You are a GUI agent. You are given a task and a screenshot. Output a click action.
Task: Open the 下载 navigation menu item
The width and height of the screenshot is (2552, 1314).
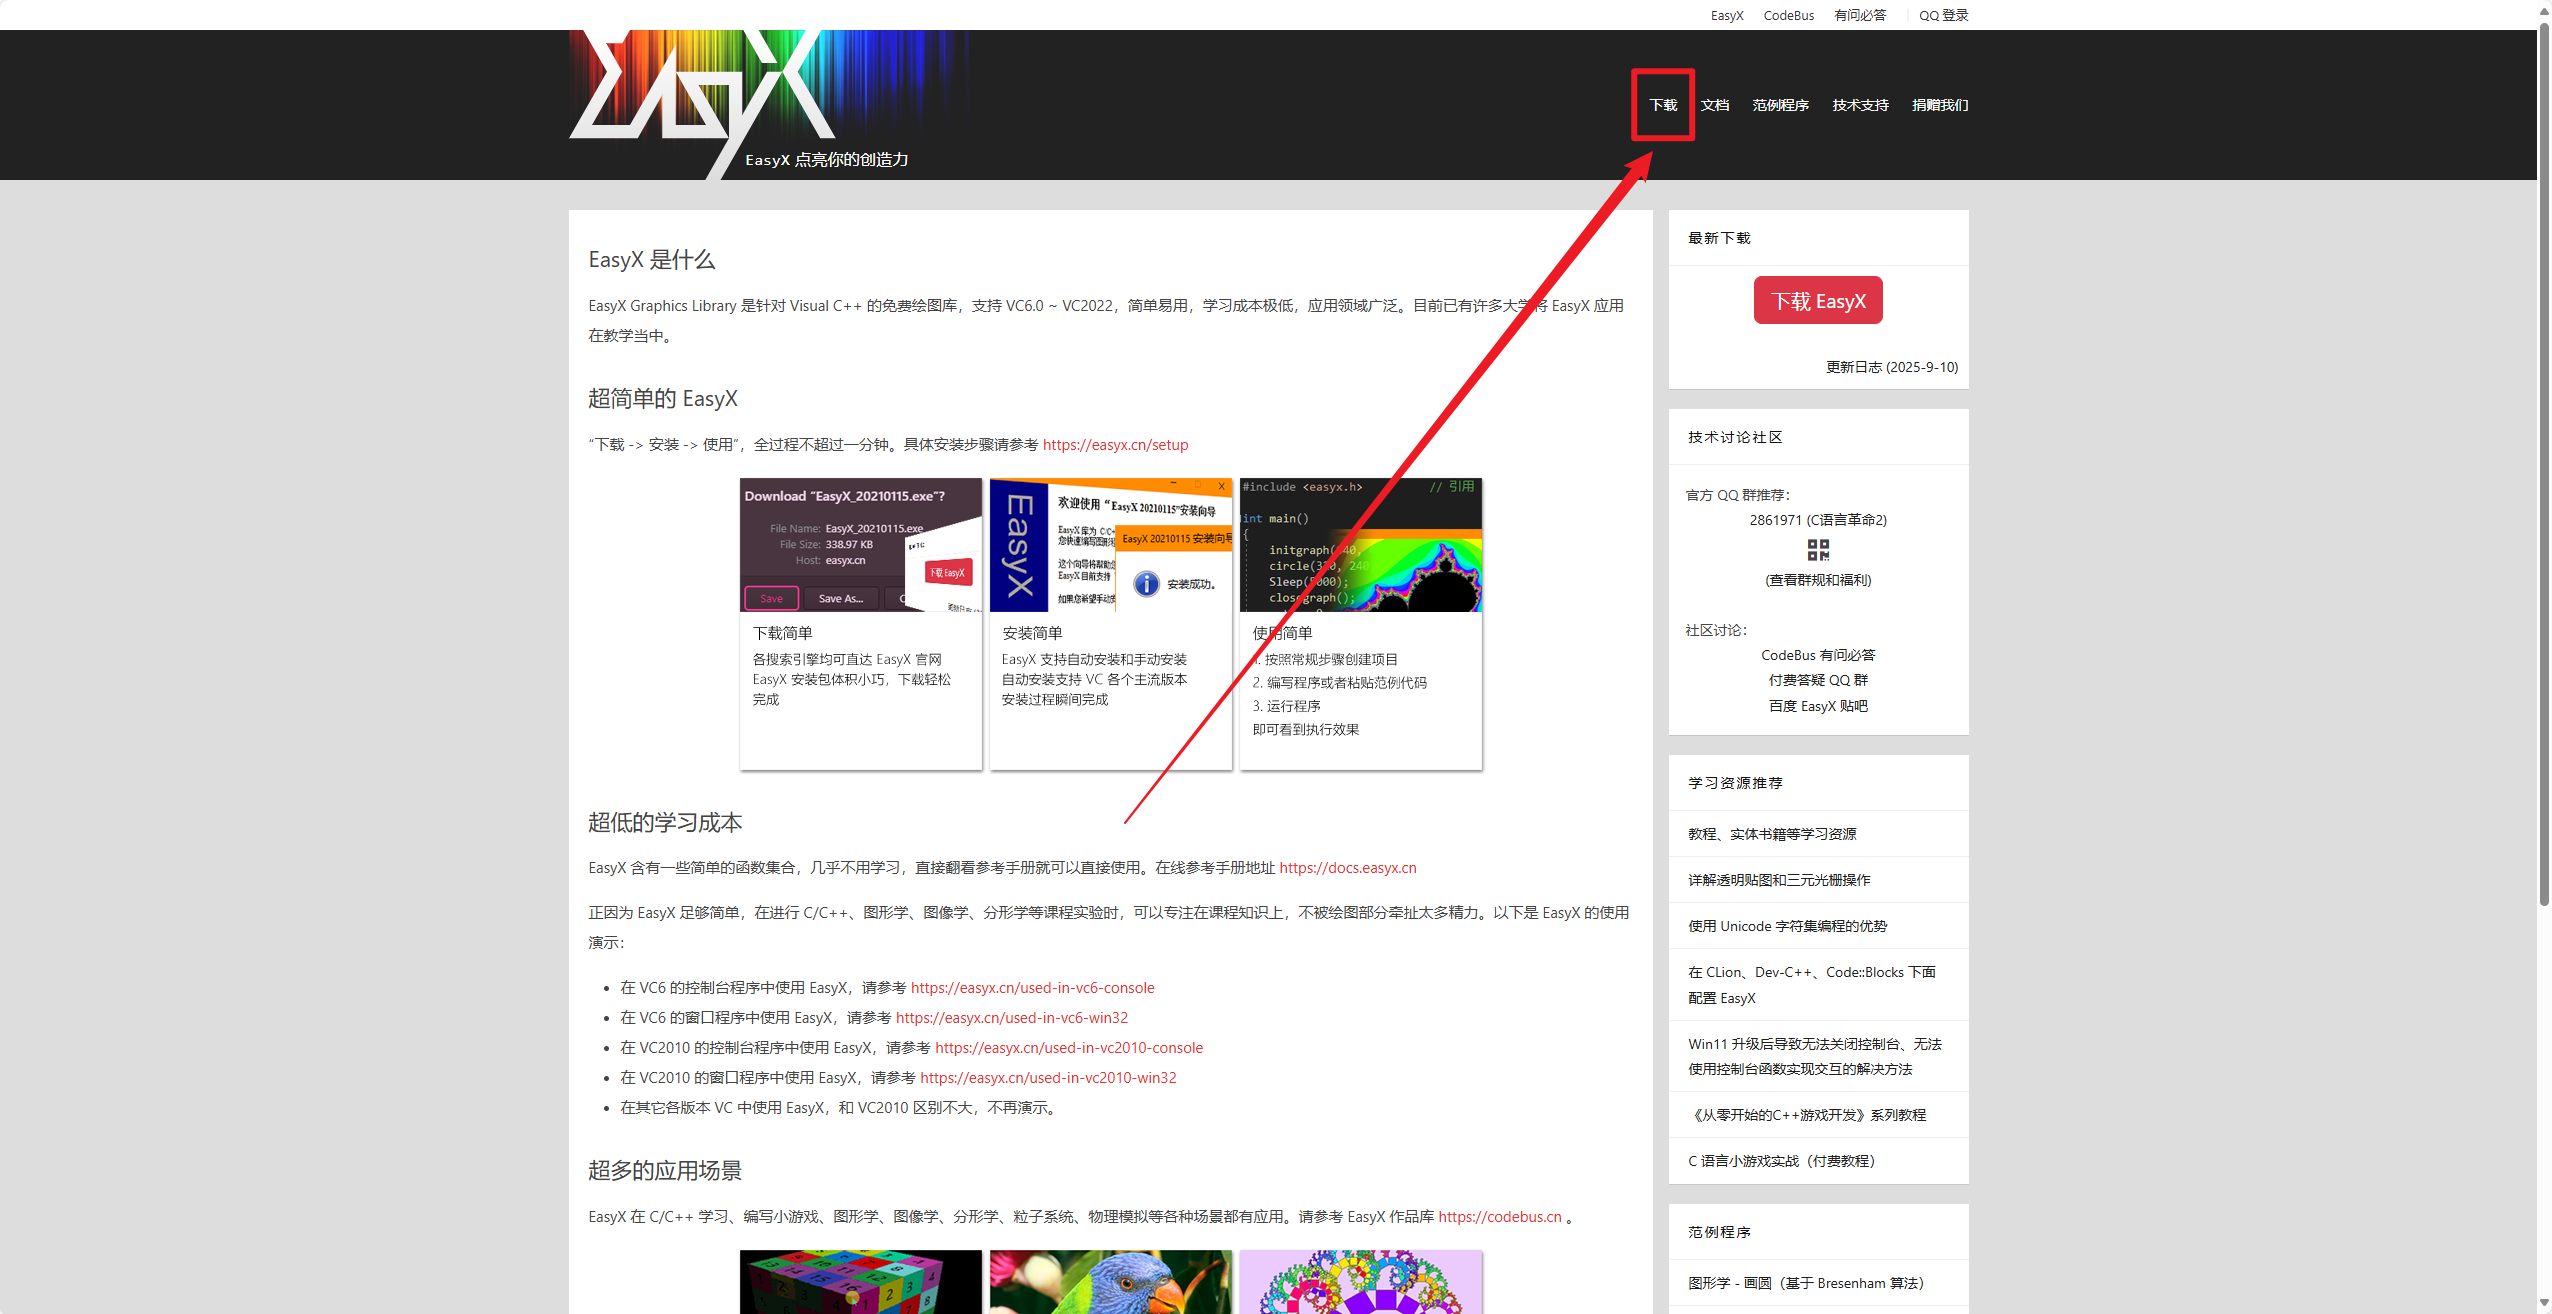pos(1663,105)
